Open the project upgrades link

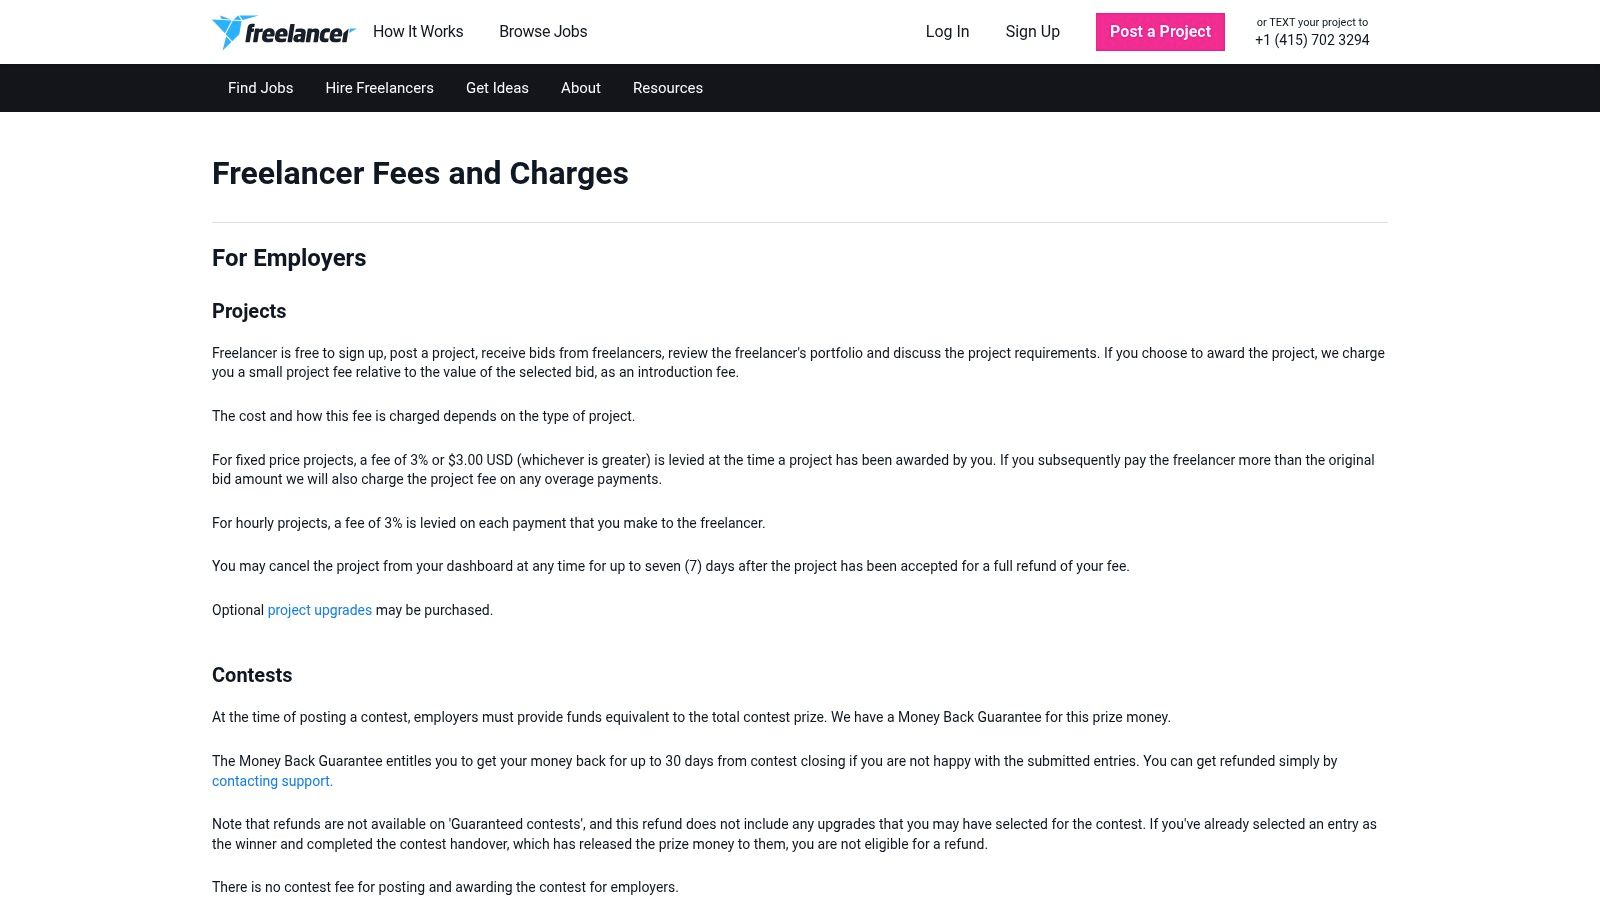[319, 610]
